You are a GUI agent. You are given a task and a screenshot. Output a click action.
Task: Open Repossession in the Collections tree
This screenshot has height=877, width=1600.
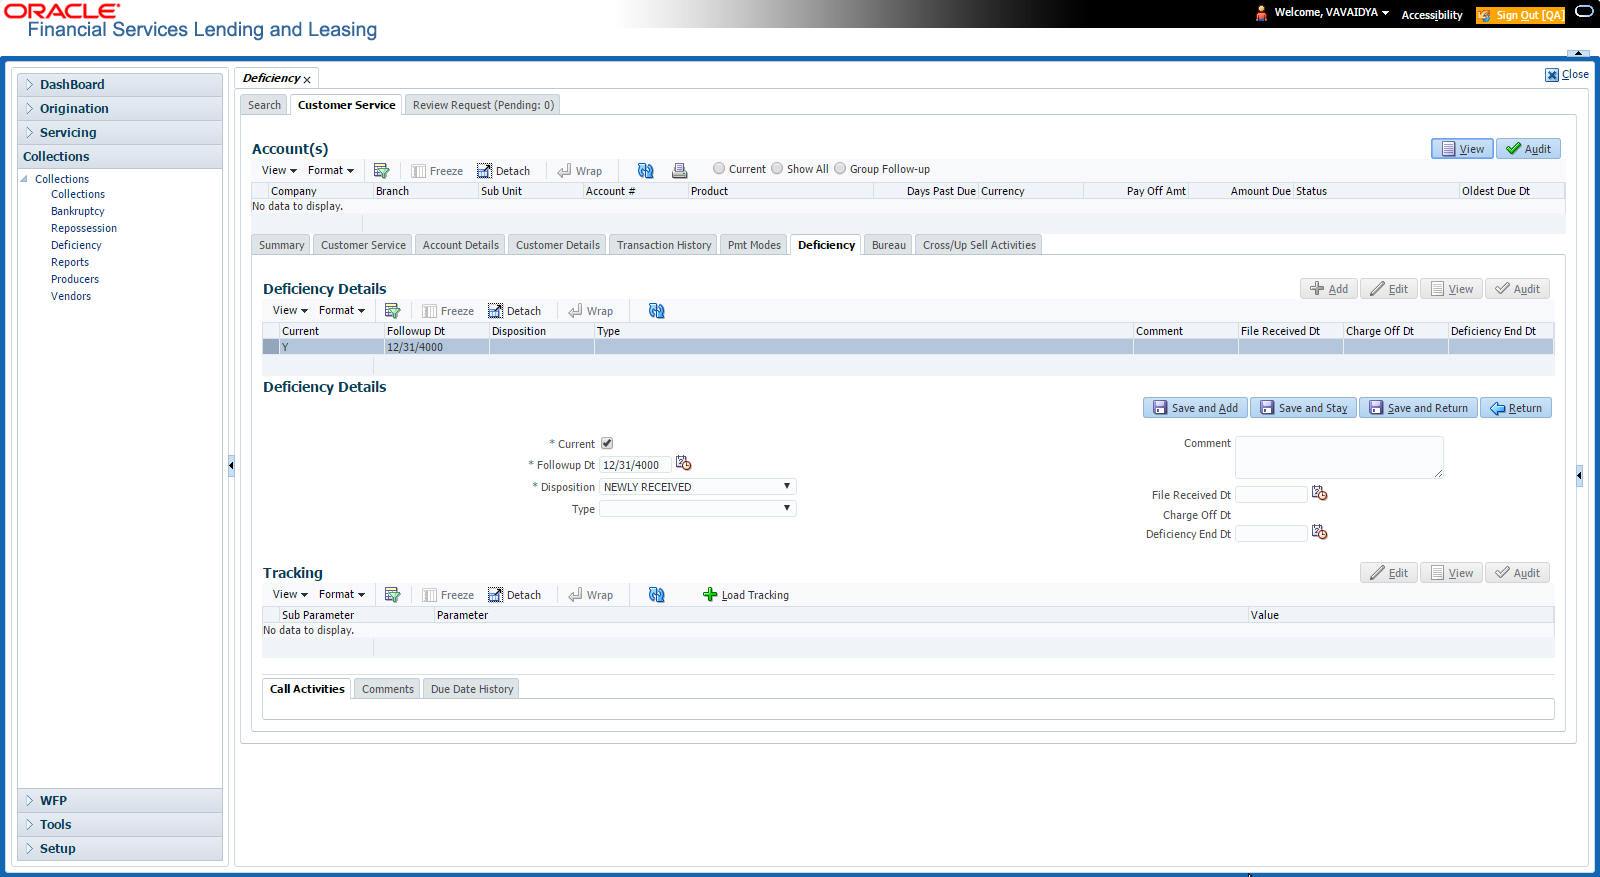pos(84,229)
